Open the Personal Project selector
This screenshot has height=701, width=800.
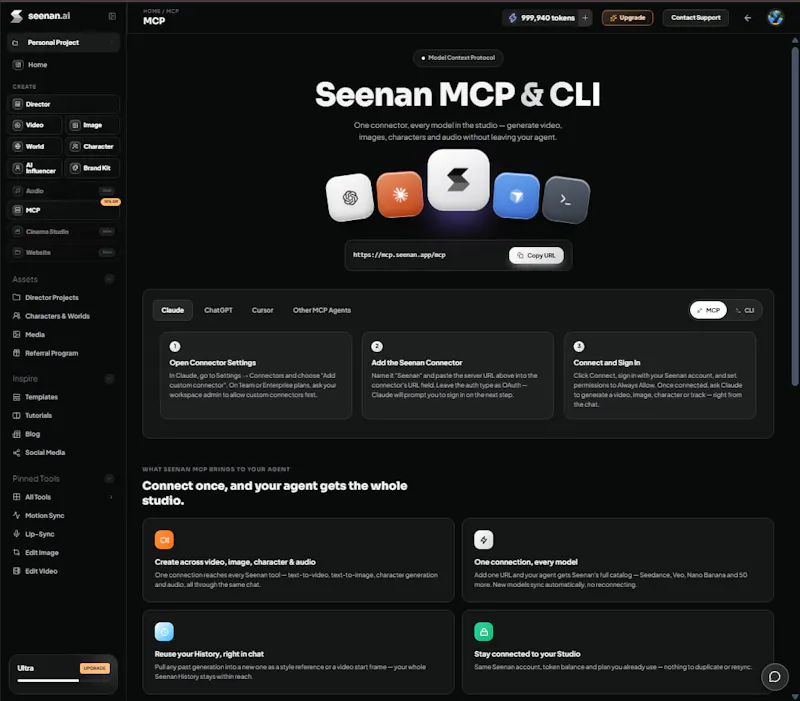64,42
